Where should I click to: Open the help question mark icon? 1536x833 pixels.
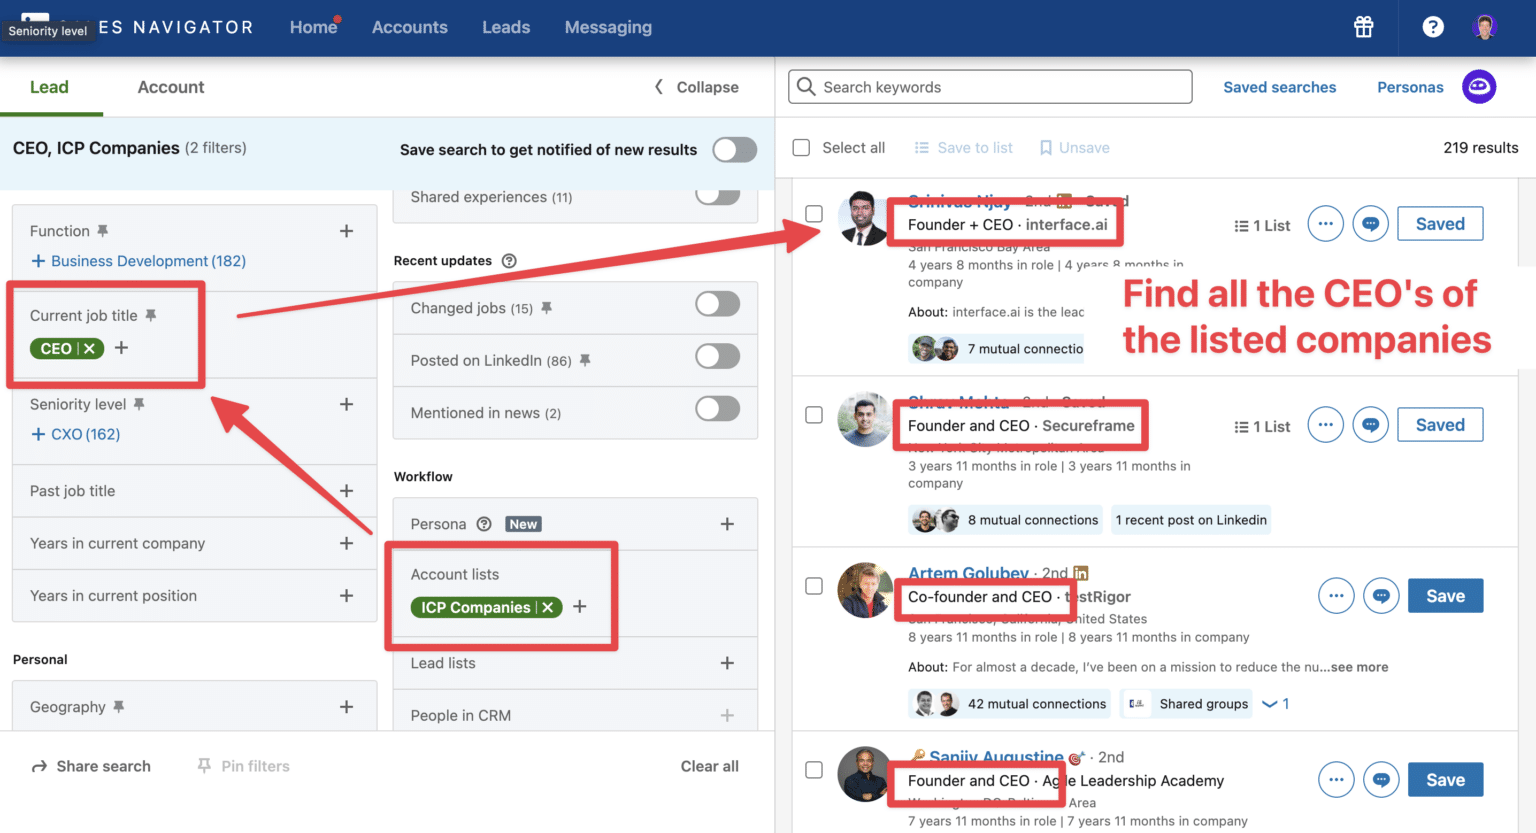pos(1433,27)
